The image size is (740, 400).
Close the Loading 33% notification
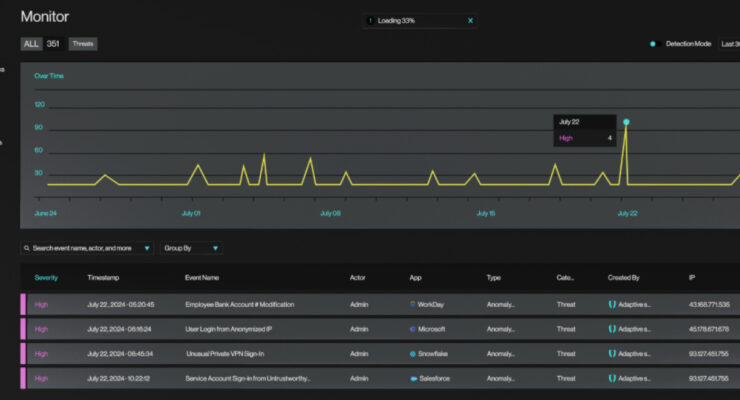point(470,21)
